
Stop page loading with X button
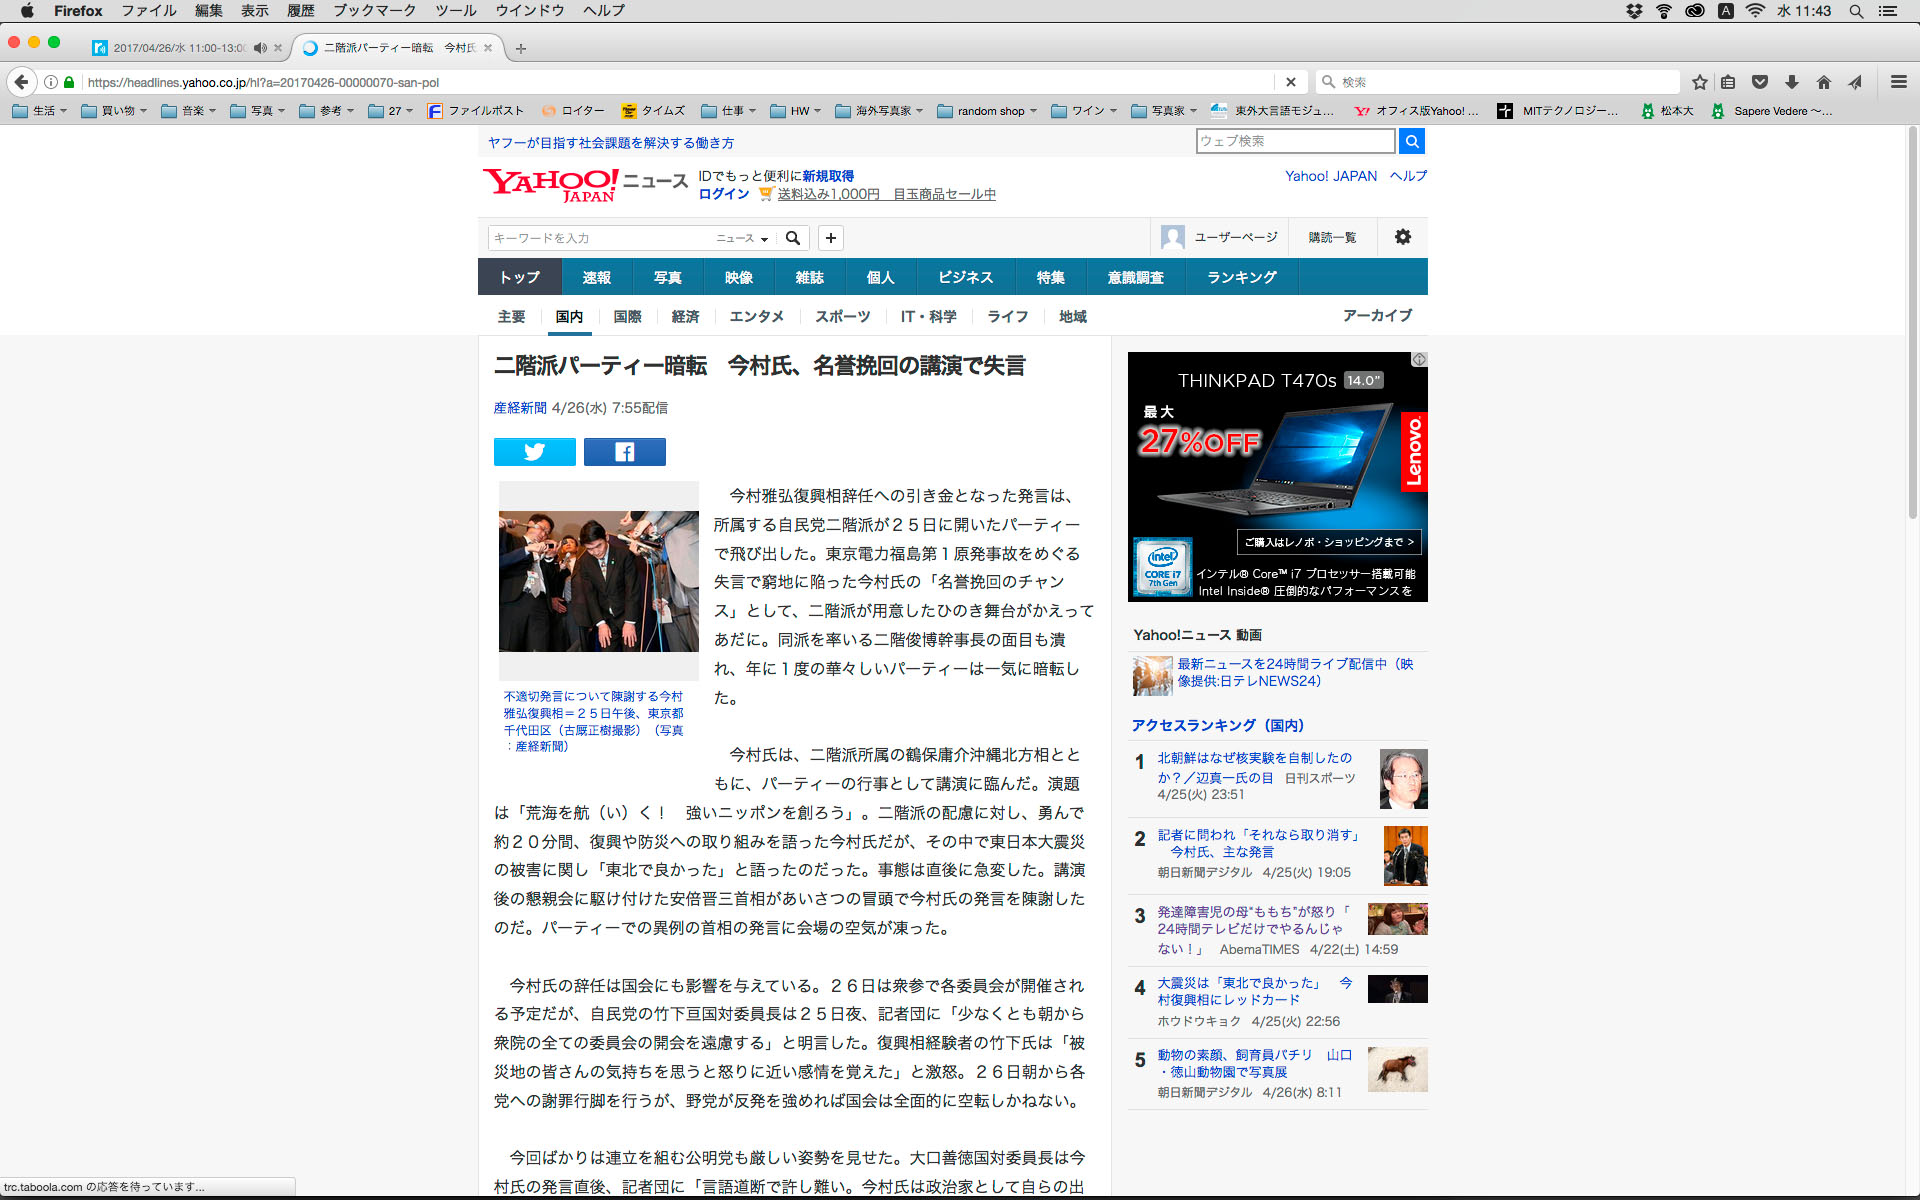coord(1290,82)
